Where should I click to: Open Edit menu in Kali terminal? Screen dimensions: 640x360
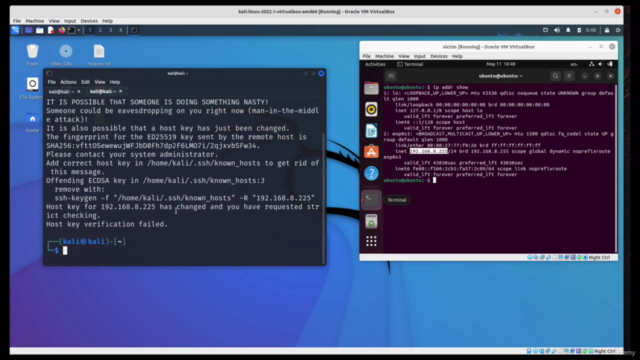(85, 82)
